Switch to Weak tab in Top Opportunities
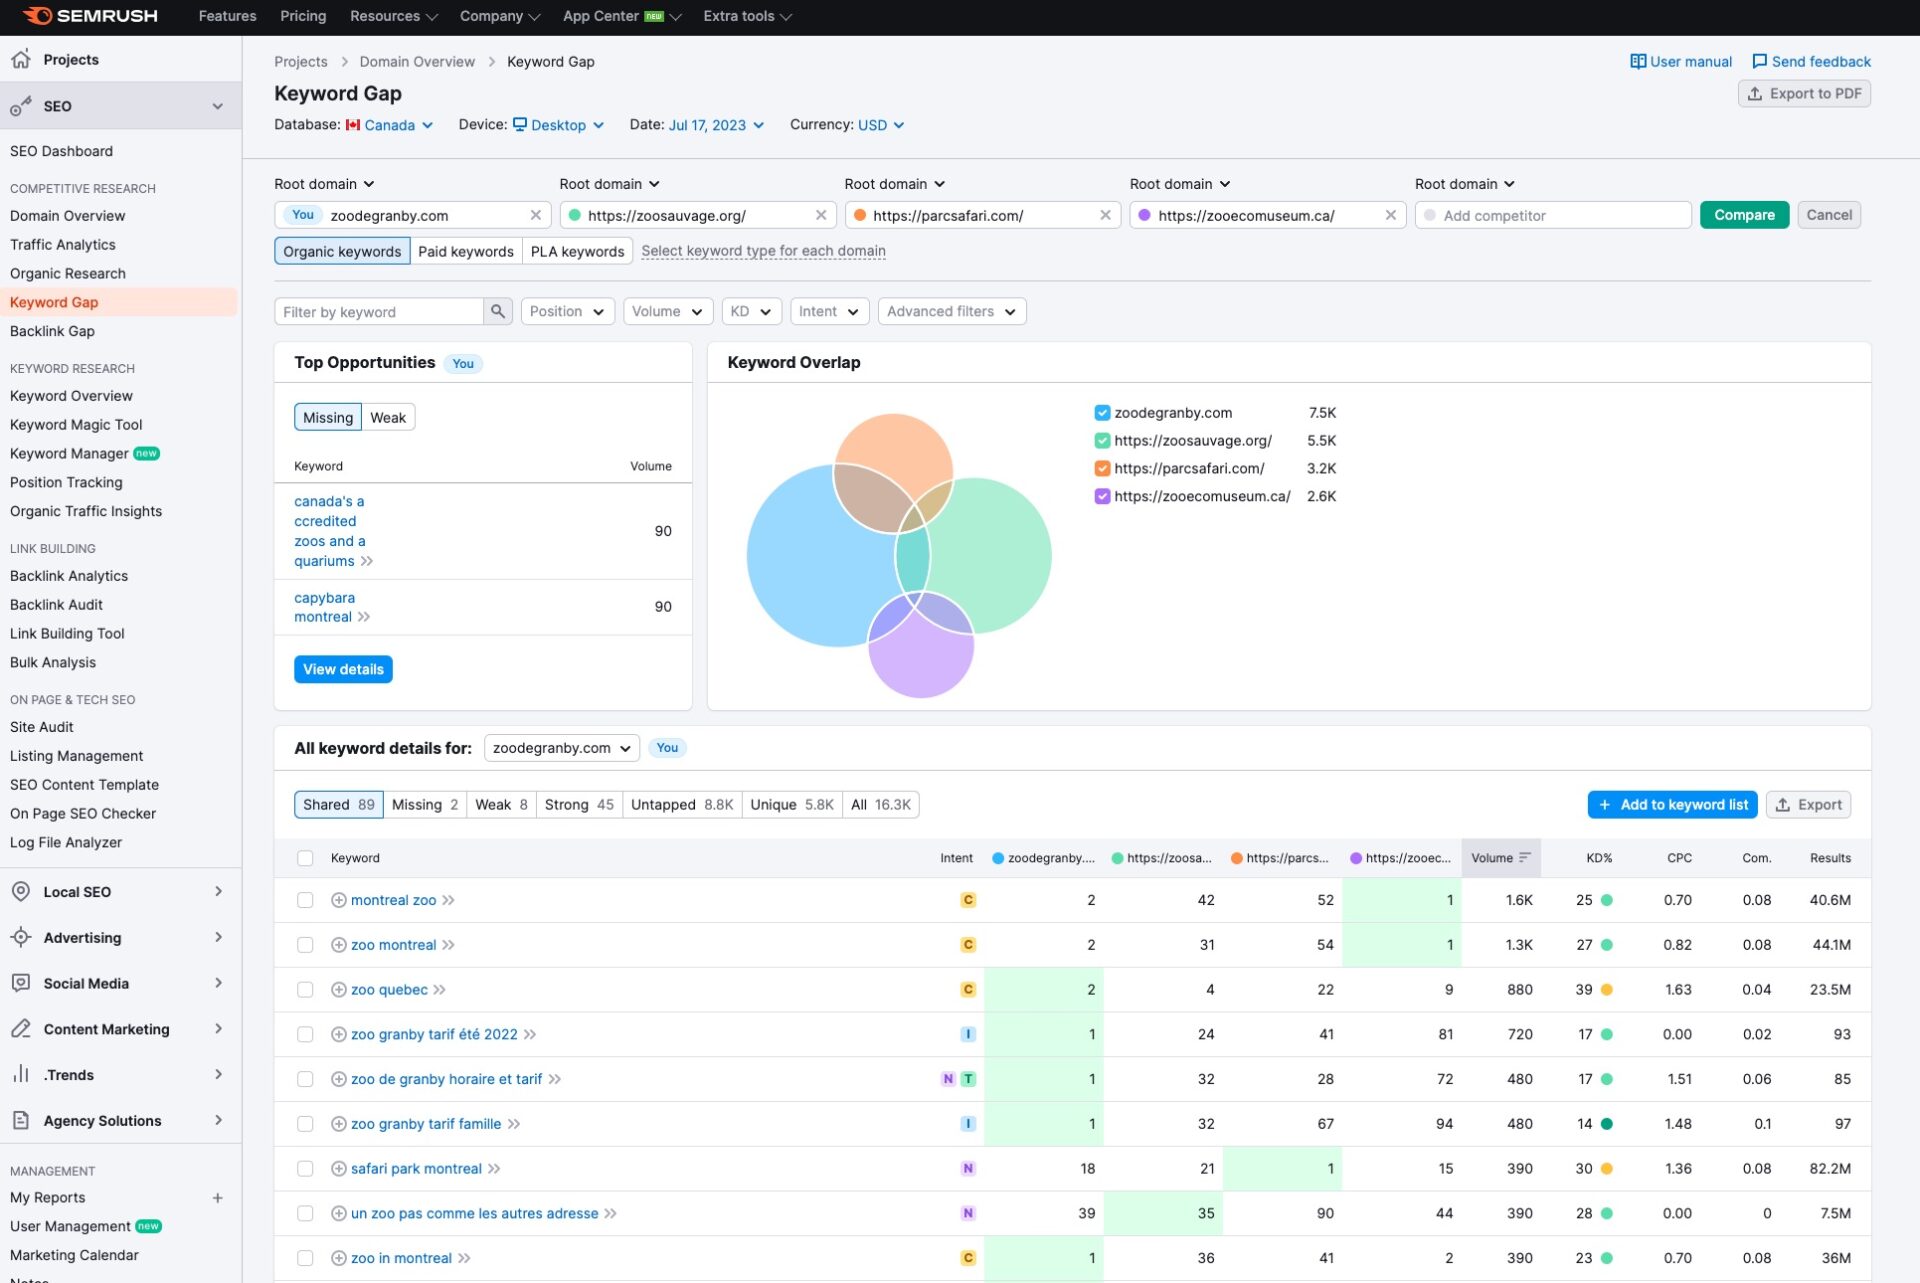Screen dimensions: 1920x1283 point(388,417)
